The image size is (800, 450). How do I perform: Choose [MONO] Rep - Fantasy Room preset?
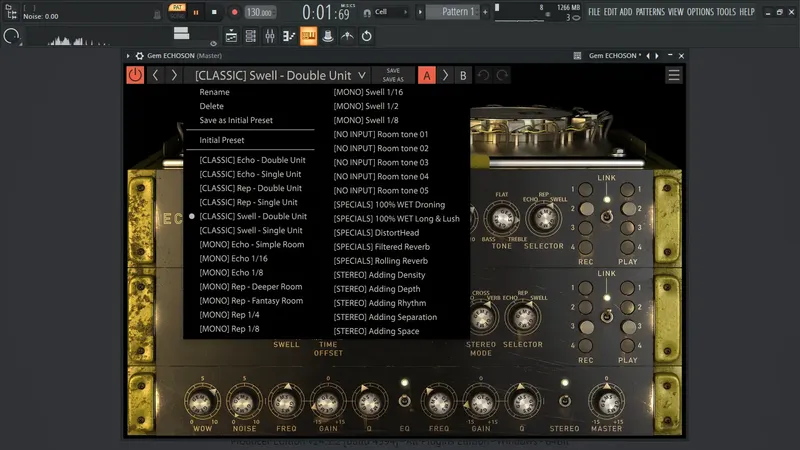click(x=251, y=300)
